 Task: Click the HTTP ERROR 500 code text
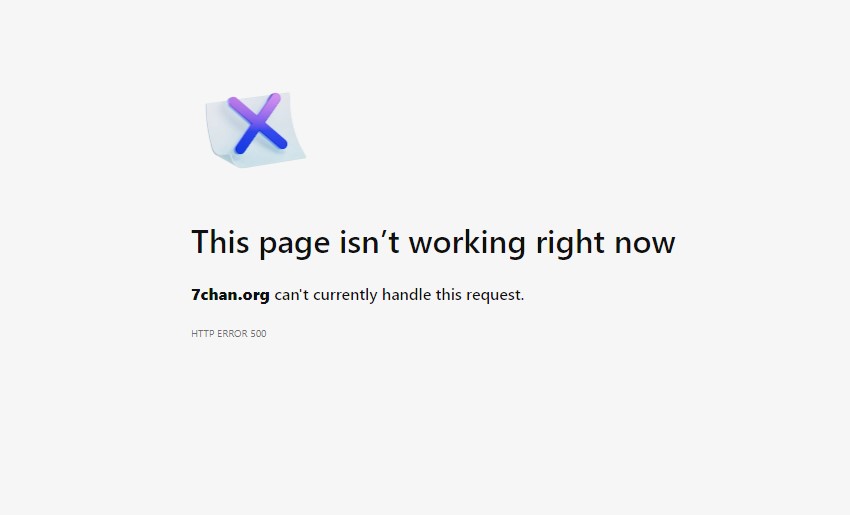[229, 333]
